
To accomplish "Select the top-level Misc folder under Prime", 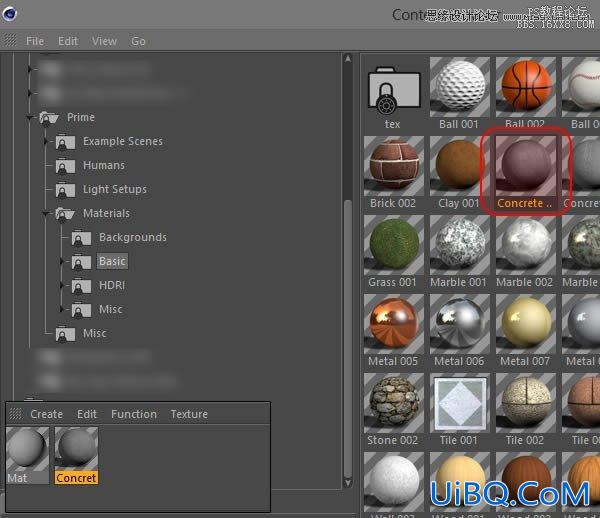I will click(95, 333).
